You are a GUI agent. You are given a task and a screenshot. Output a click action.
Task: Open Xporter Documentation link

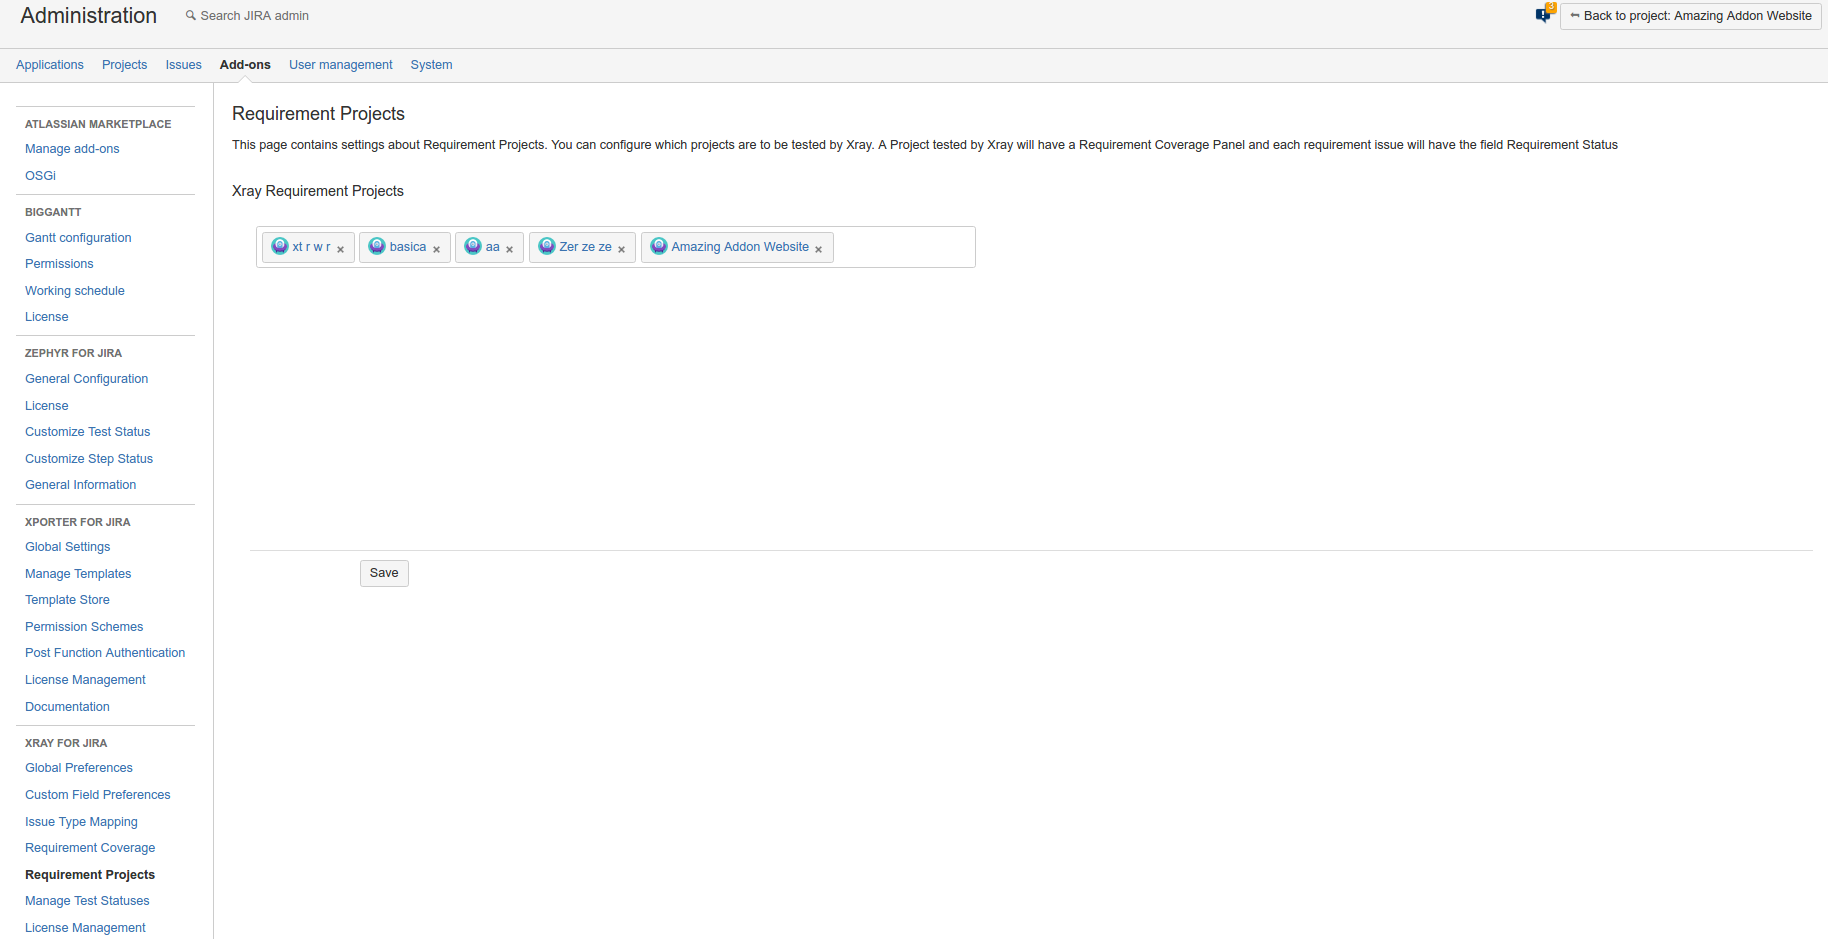pyautogui.click(x=67, y=707)
